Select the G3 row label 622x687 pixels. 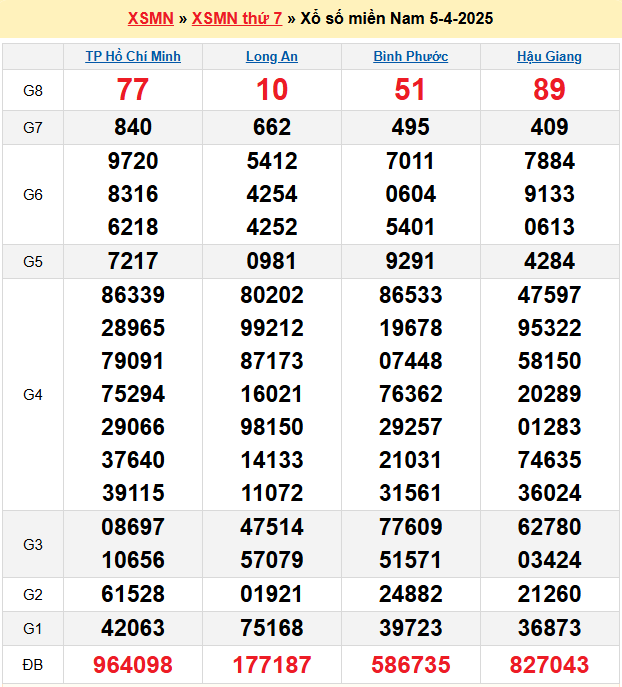pos(33,544)
